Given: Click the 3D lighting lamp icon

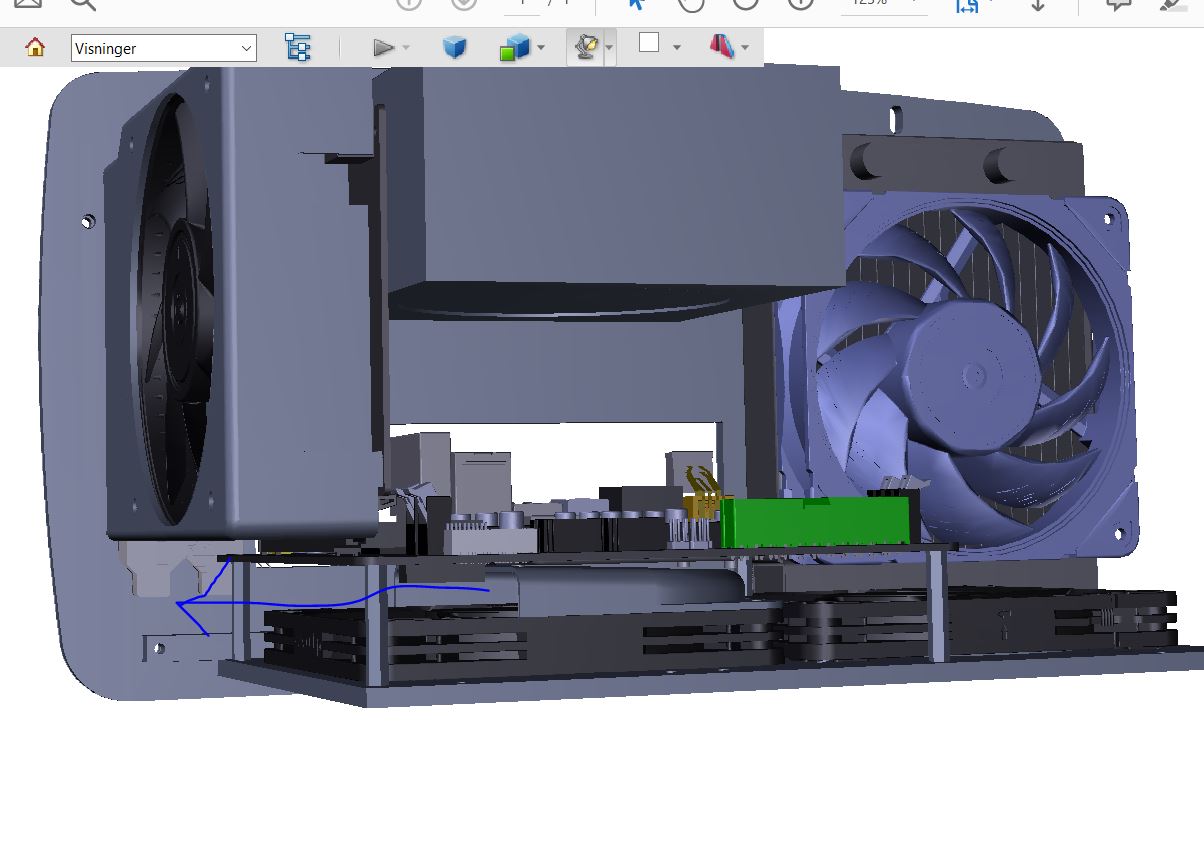Looking at the screenshot, I should pyautogui.click(x=585, y=47).
